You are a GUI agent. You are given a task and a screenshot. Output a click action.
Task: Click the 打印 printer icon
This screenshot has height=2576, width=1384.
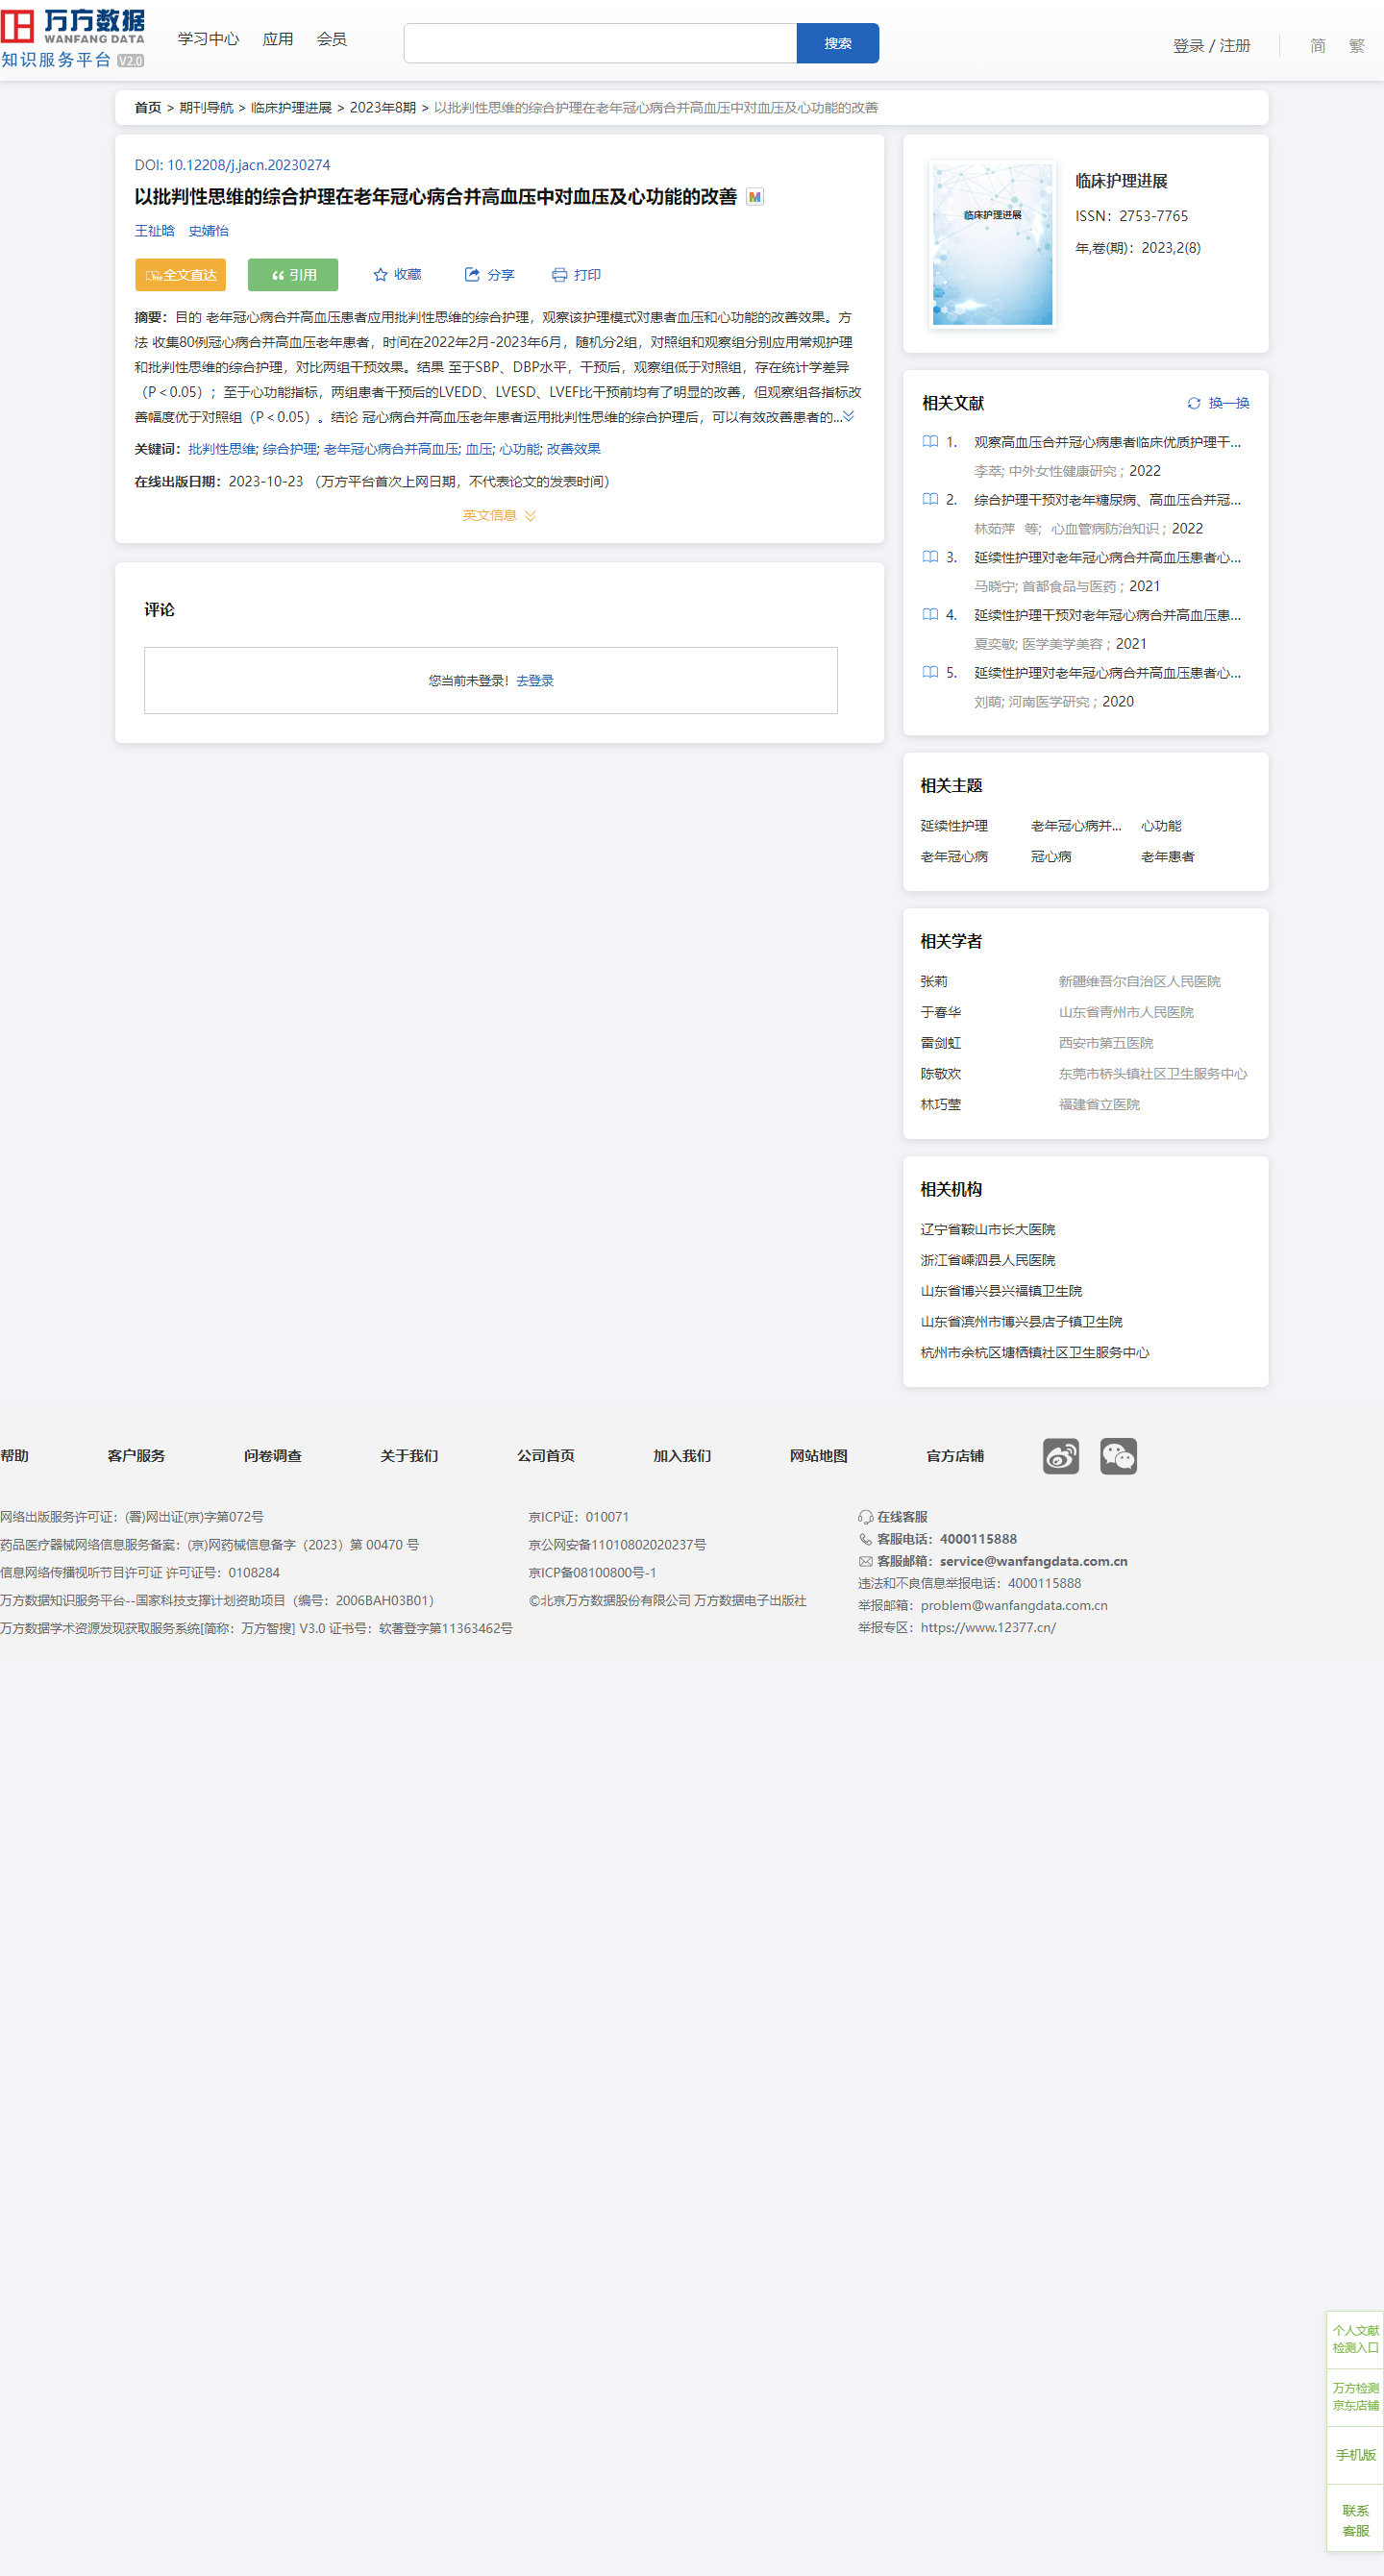(559, 275)
